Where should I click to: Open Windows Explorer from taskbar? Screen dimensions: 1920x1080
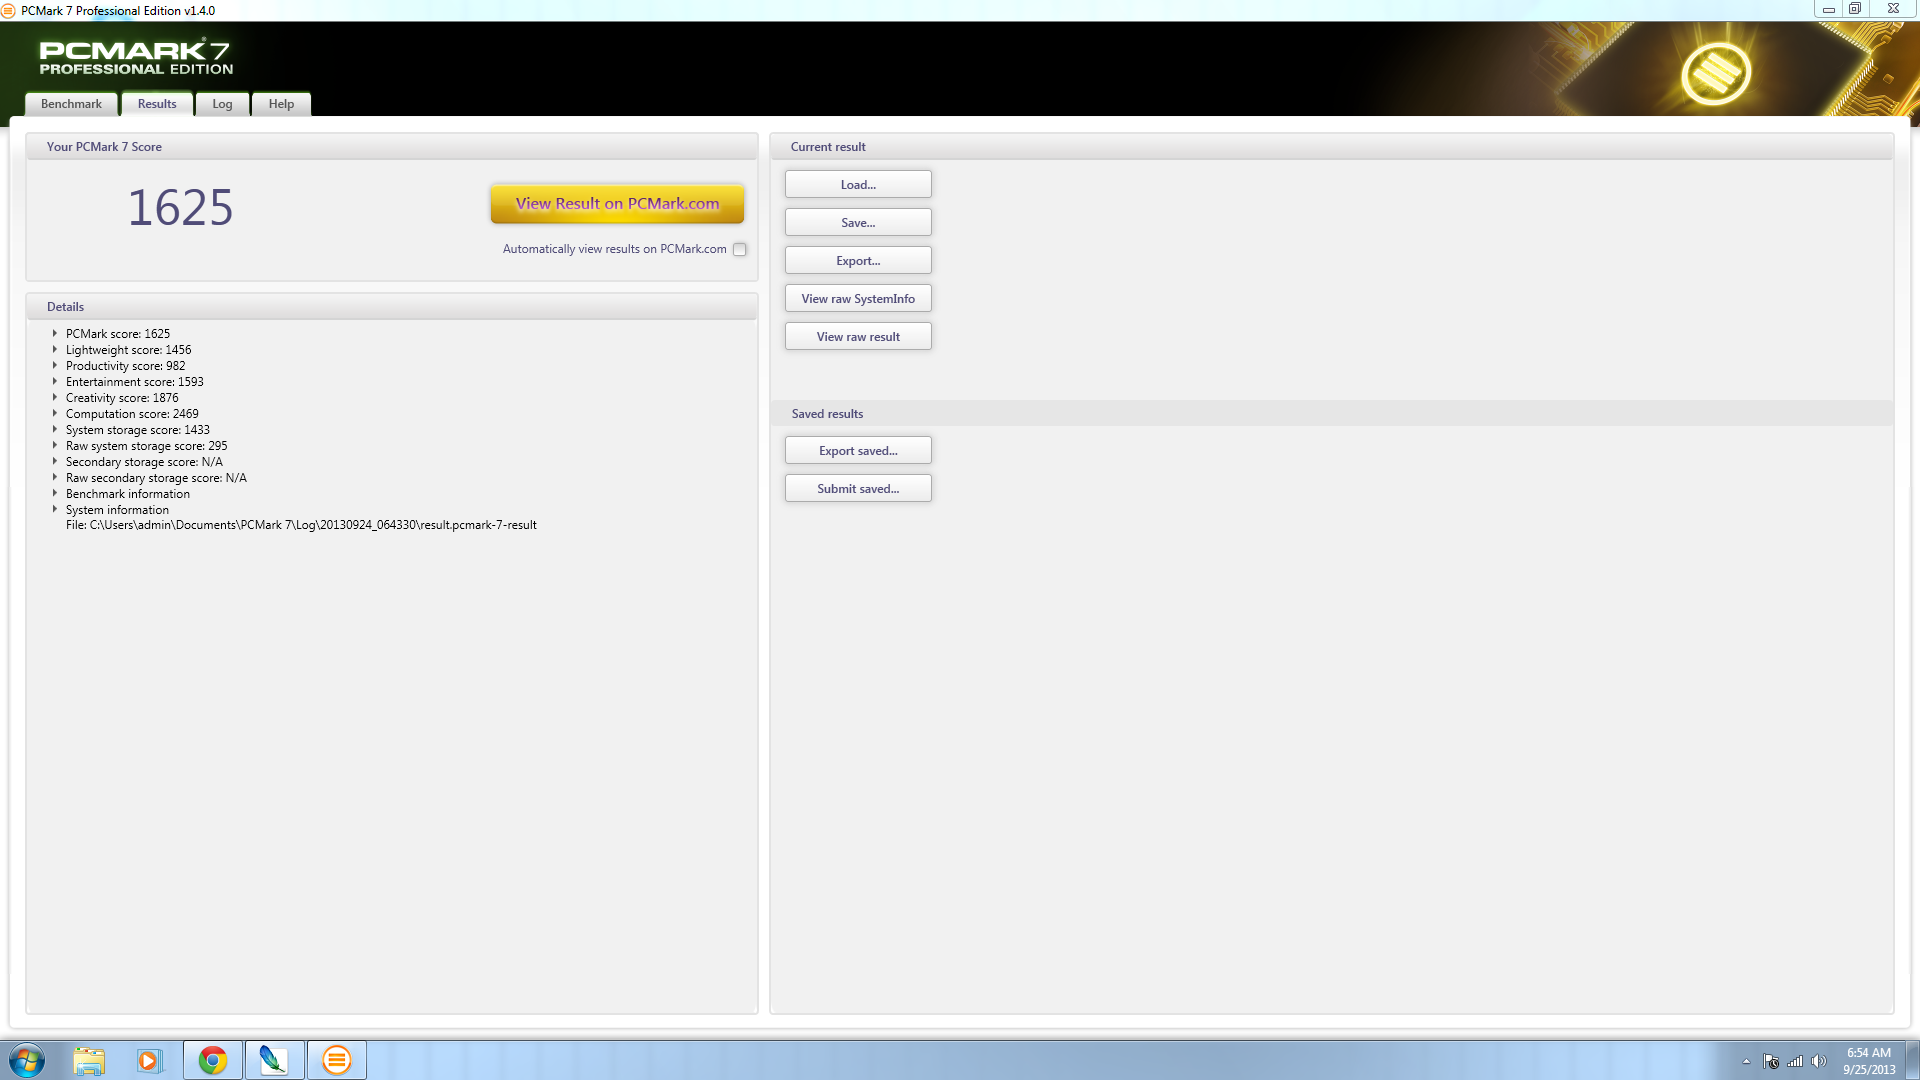click(x=89, y=1060)
